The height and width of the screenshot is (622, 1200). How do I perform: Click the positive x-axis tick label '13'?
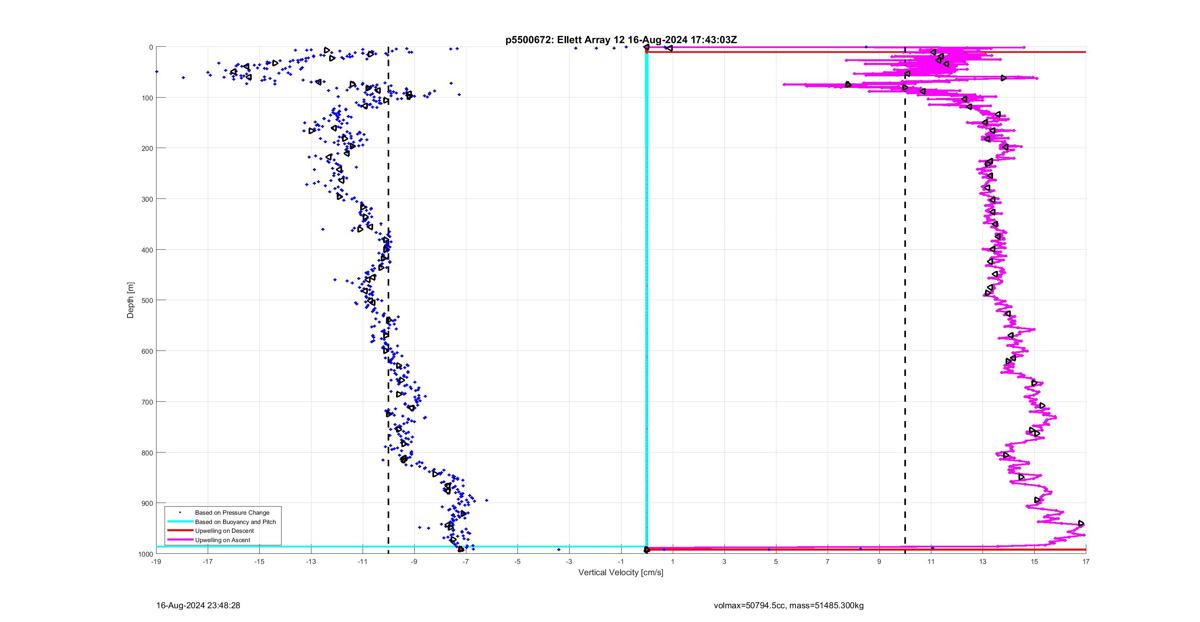pyautogui.click(x=983, y=562)
